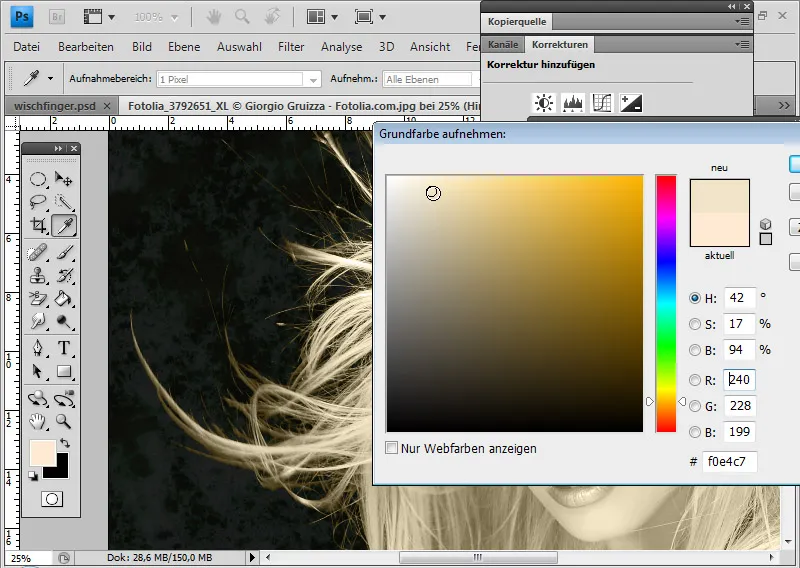Switch to the Kanäle tab

tap(503, 44)
